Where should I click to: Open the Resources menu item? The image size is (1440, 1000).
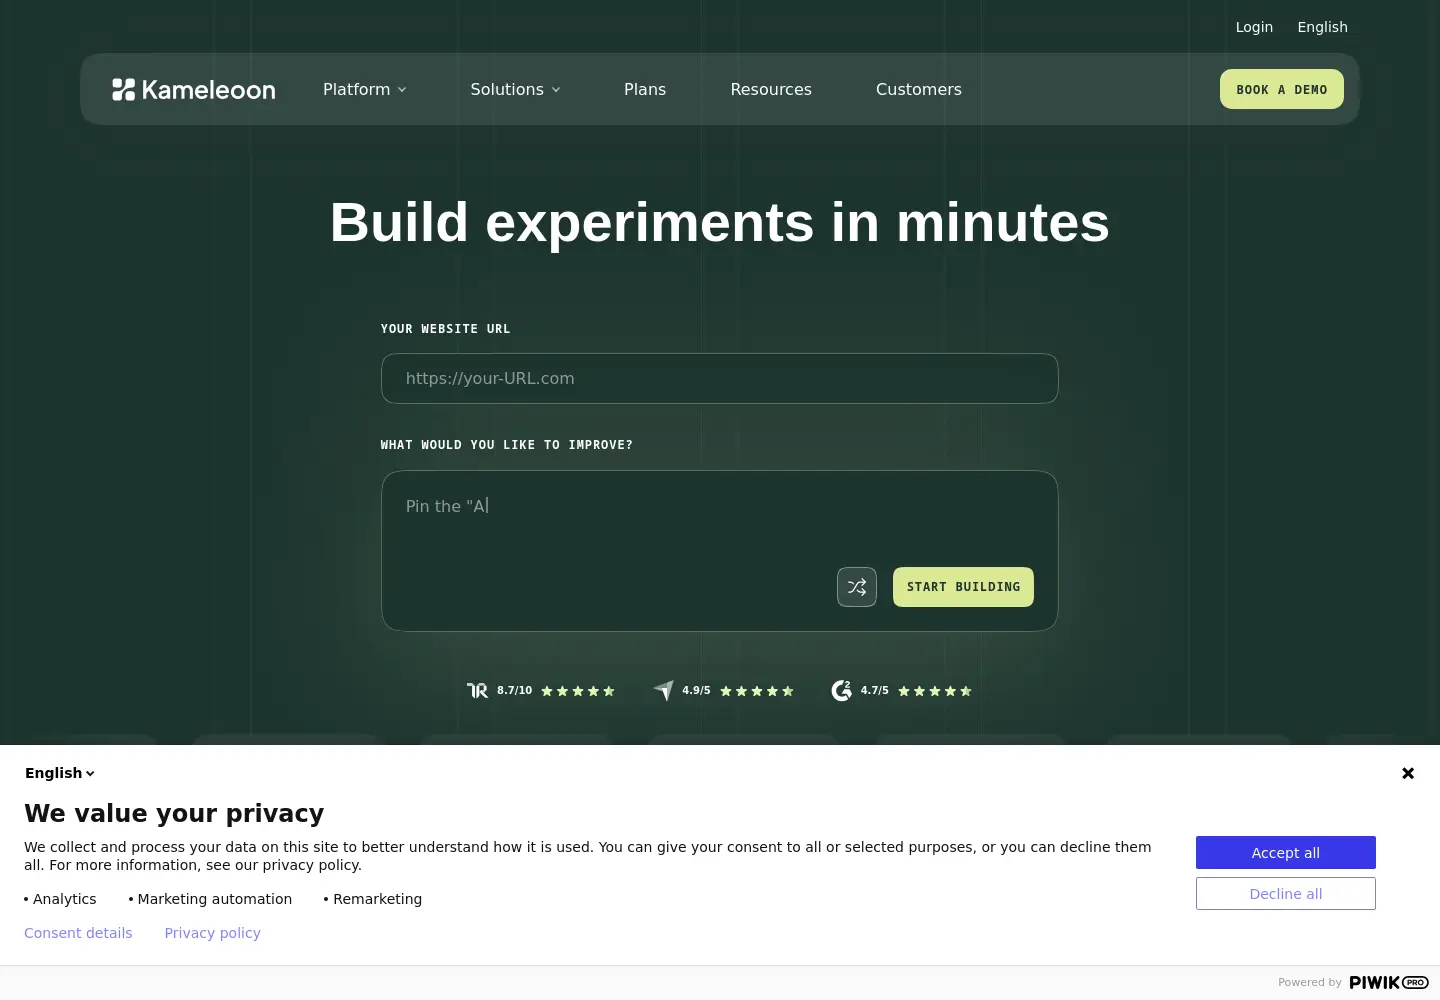771,89
